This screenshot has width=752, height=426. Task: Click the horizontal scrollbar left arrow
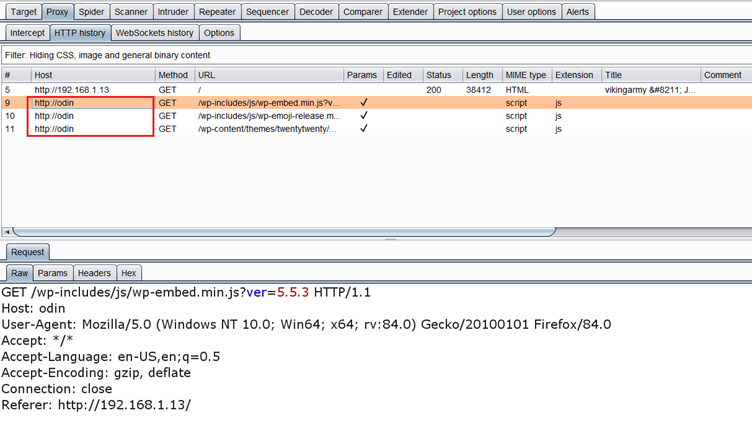[x=7, y=232]
